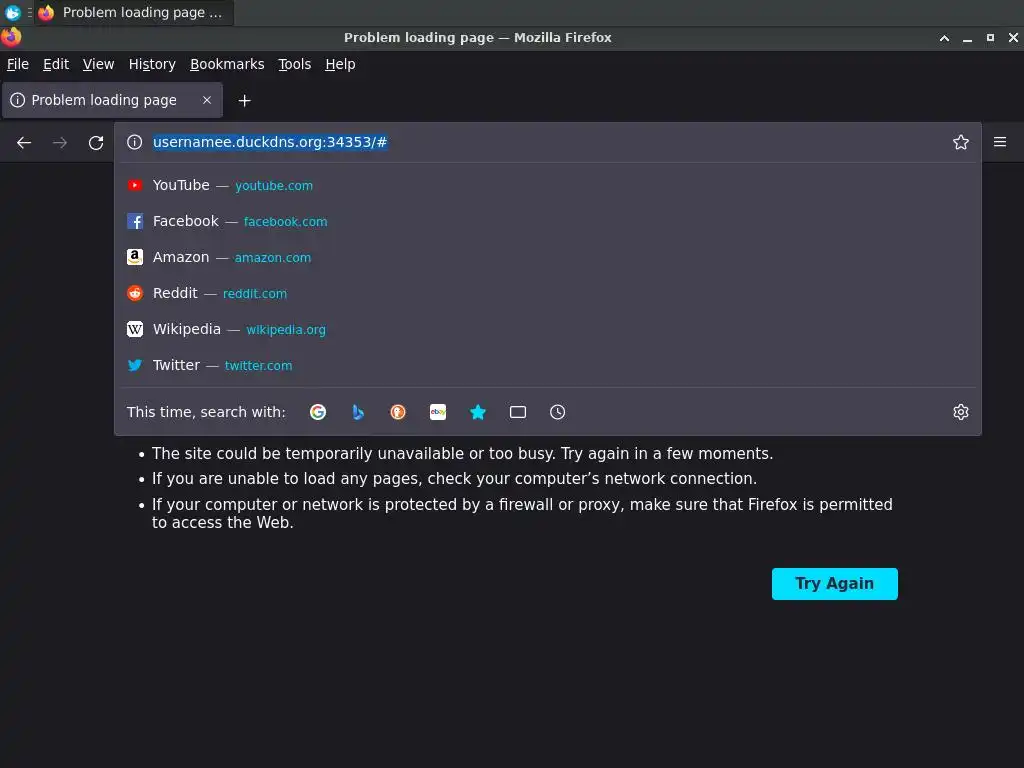Image resolution: width=1024 pixels, height=768 pixels.
Task: Open the Firefox window menu icon in the title bar
Action: coord(10,37)
